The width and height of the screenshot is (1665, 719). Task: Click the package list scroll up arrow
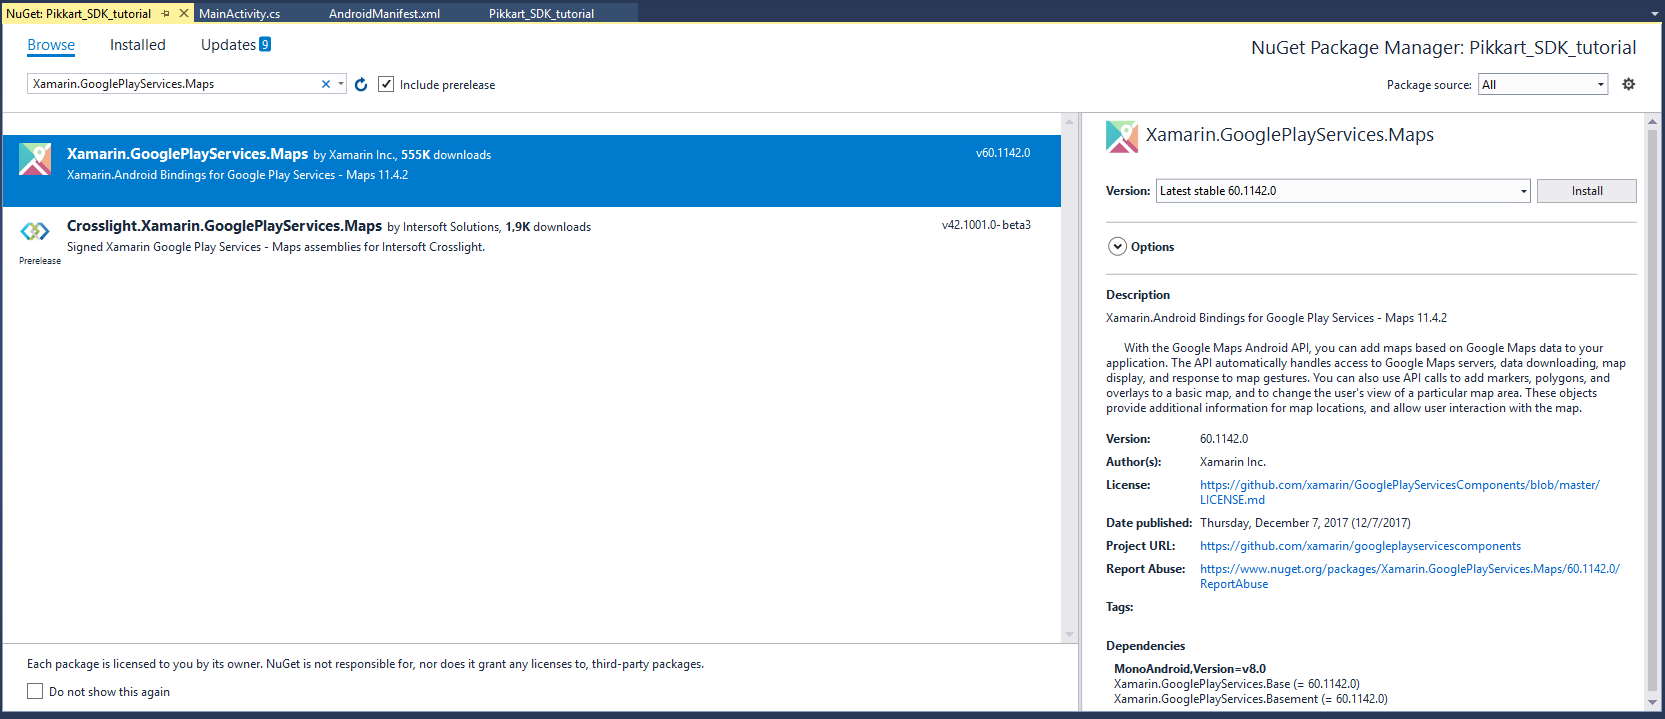pos(1069,121)
